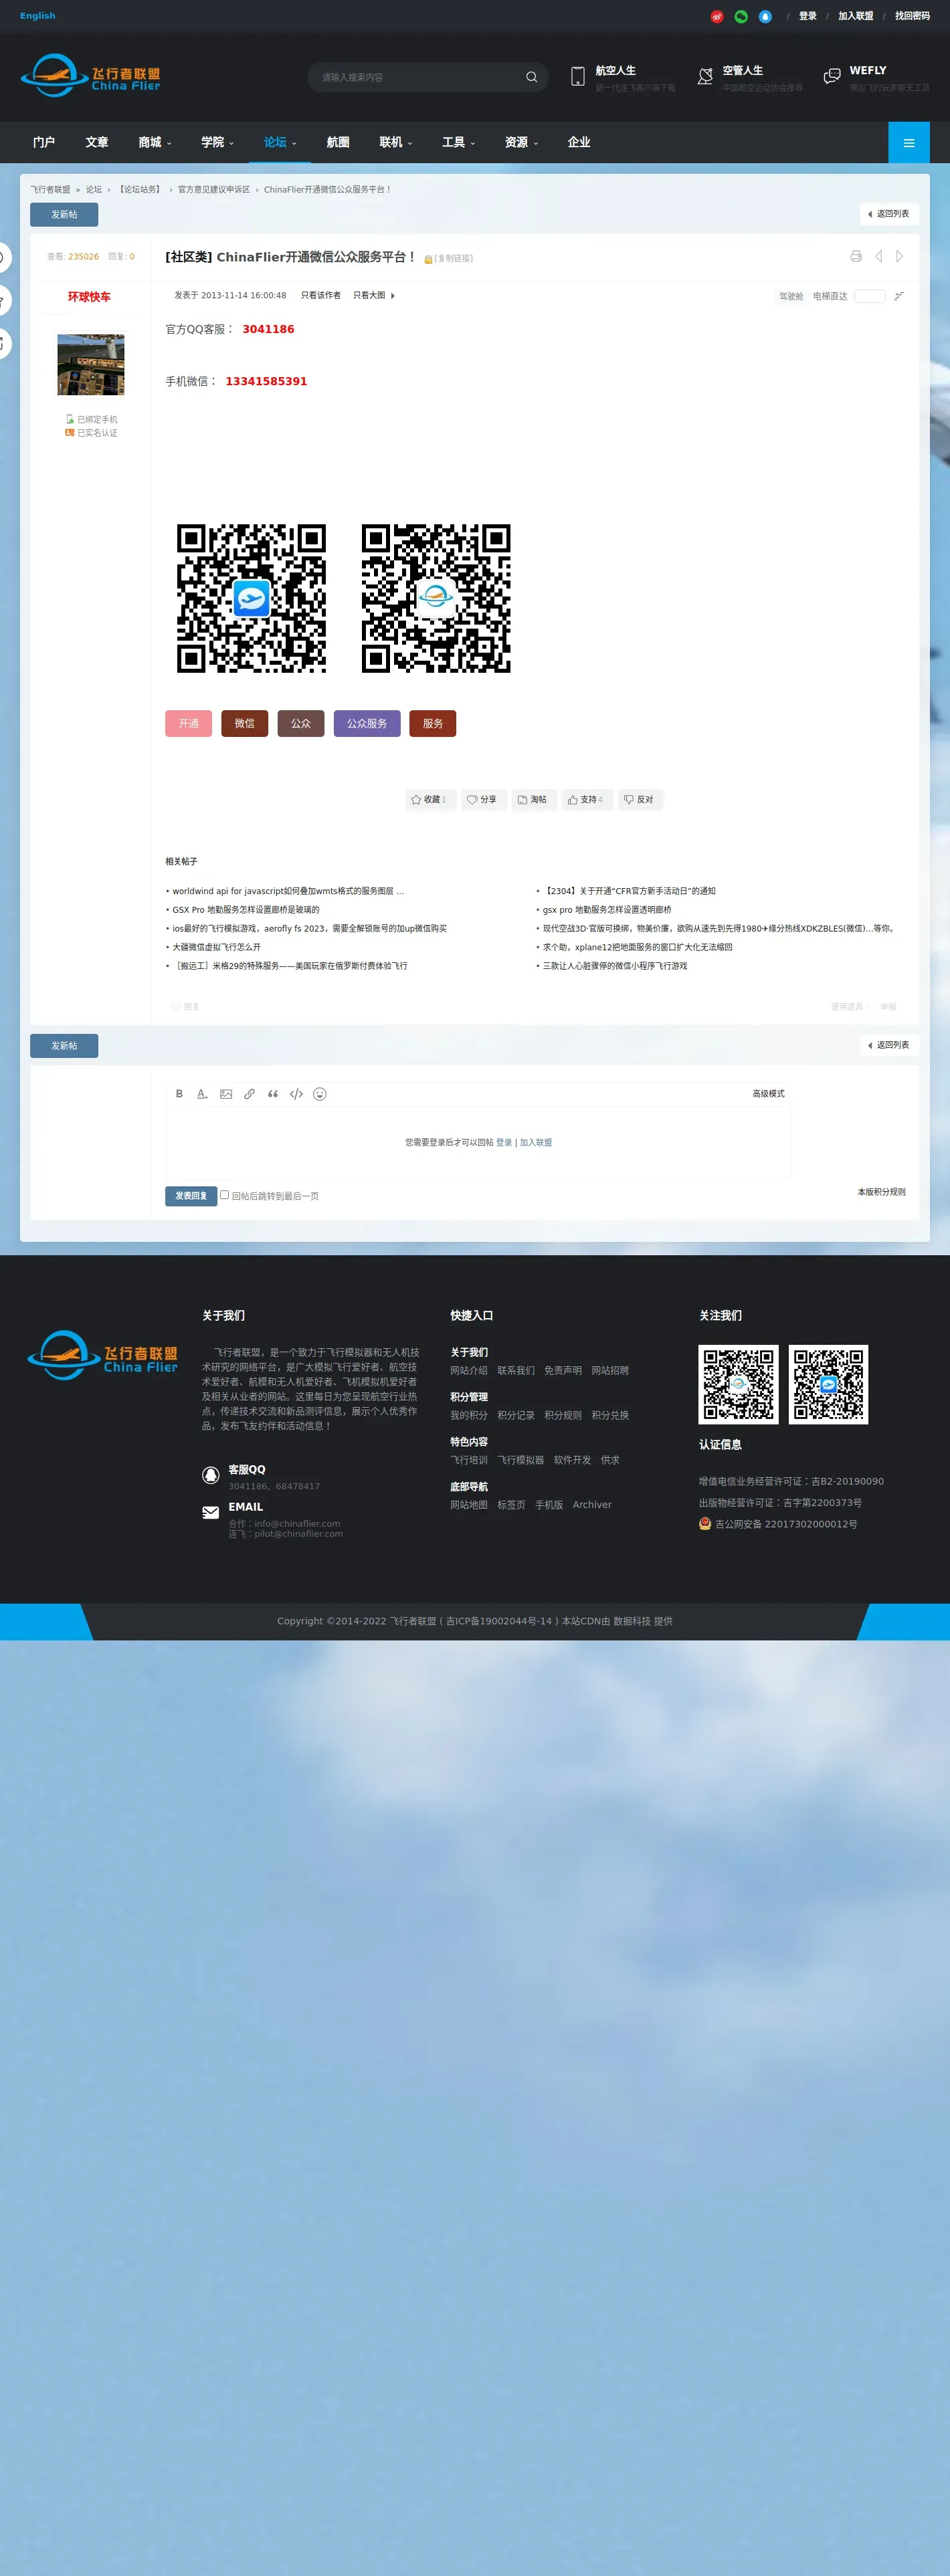
Task: Click the upper 返回列表 button
Action: coord(889,214)
